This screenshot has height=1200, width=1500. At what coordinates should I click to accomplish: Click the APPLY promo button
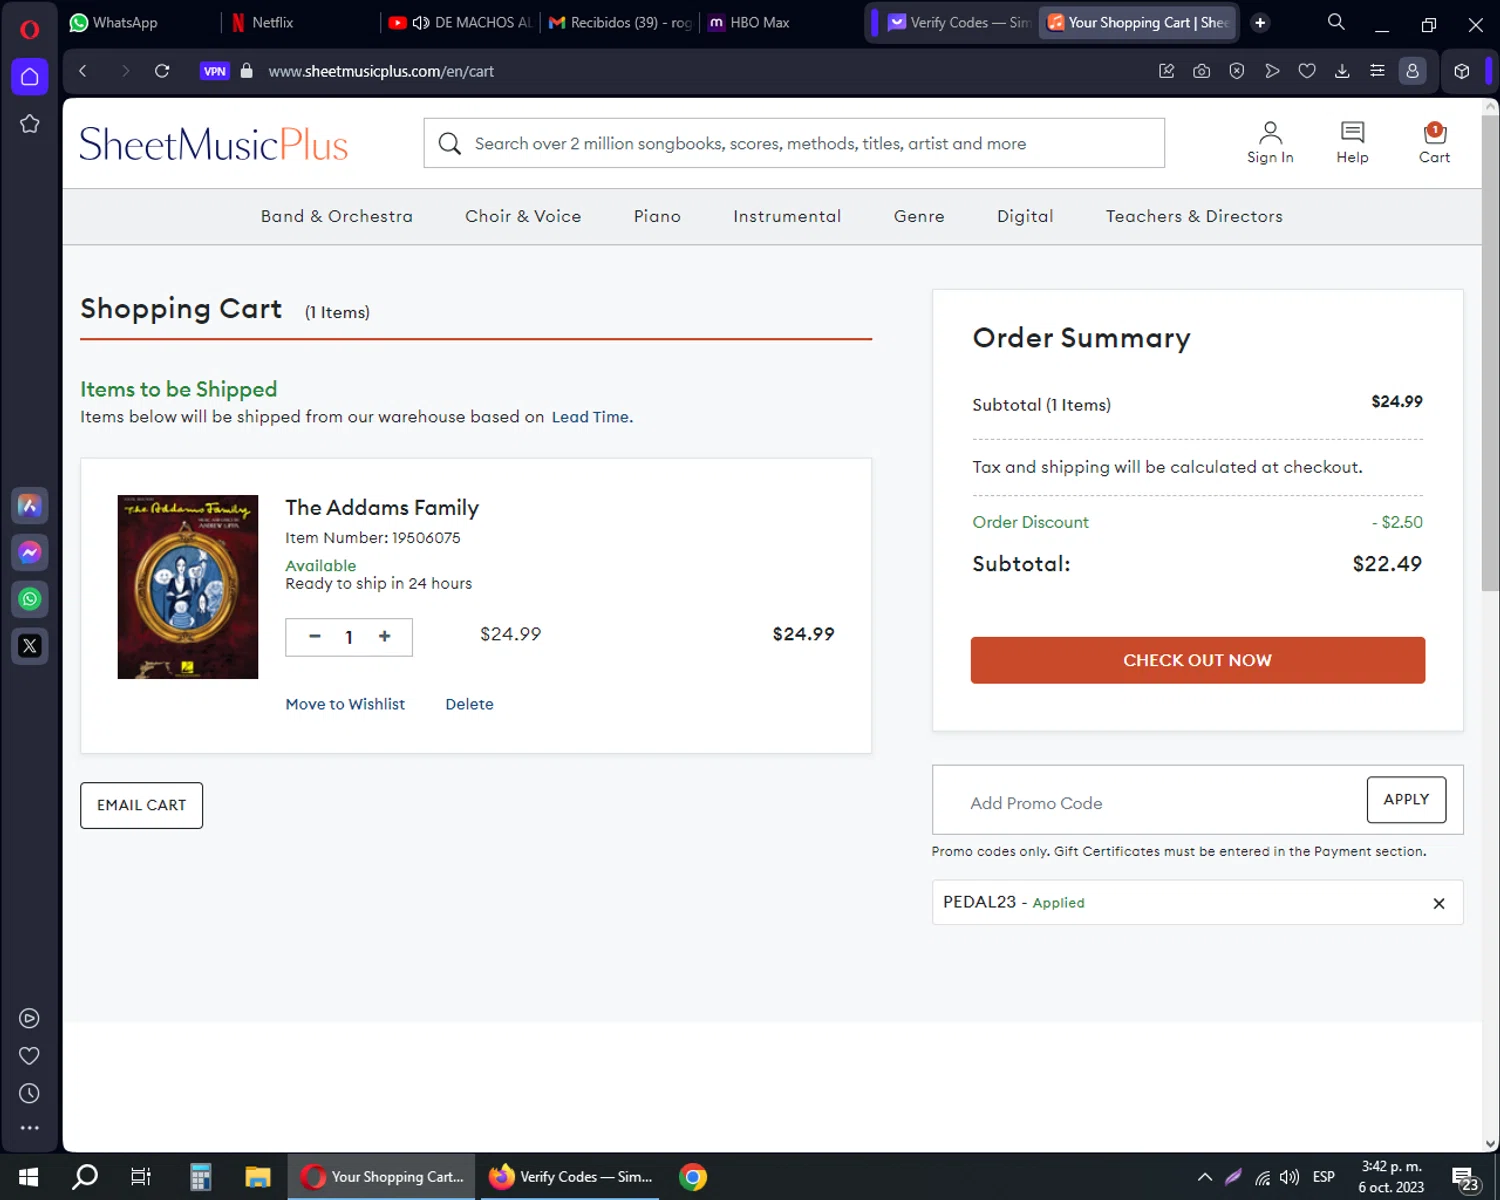pyautogui.click(x=1406, y=799)
